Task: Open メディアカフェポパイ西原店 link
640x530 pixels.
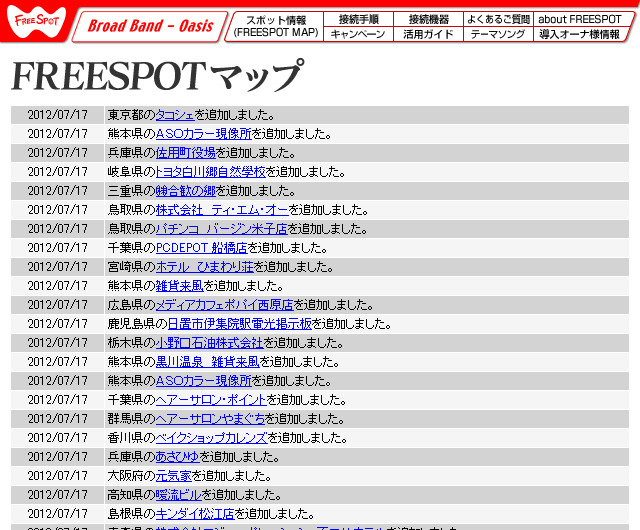Action: click(x=224, y=305)
